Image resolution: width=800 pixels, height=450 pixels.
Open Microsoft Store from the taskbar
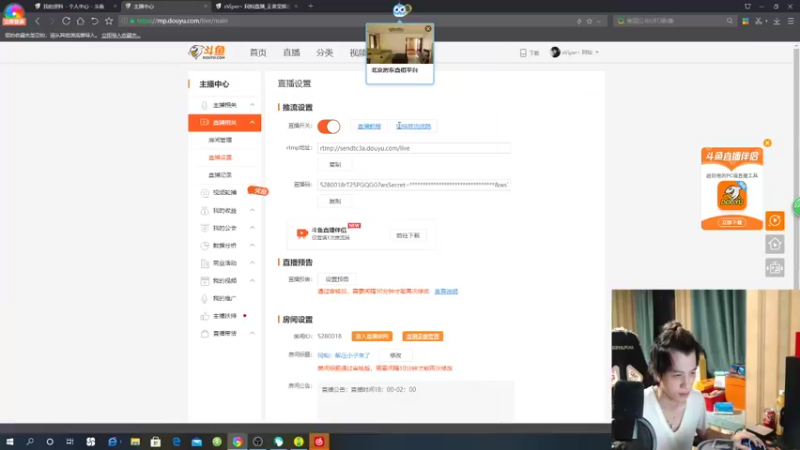point(156,441)
